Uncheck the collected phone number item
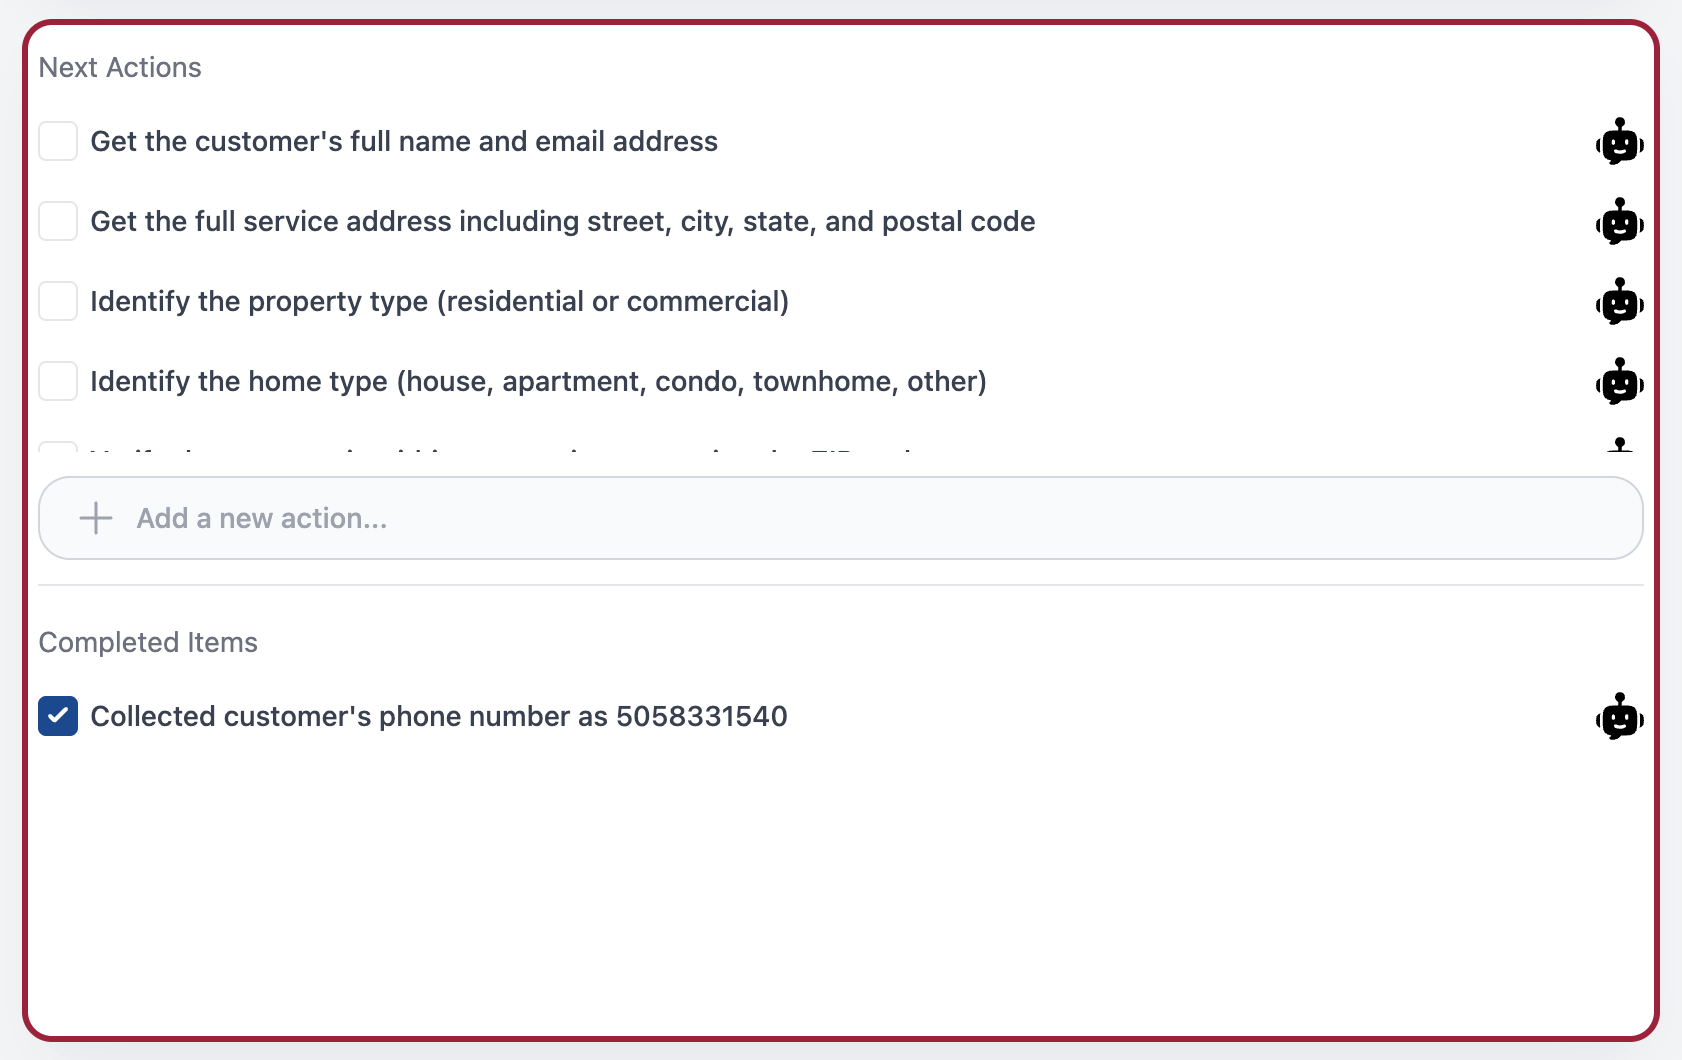The image size is (1682, 1060). [58, 716]
